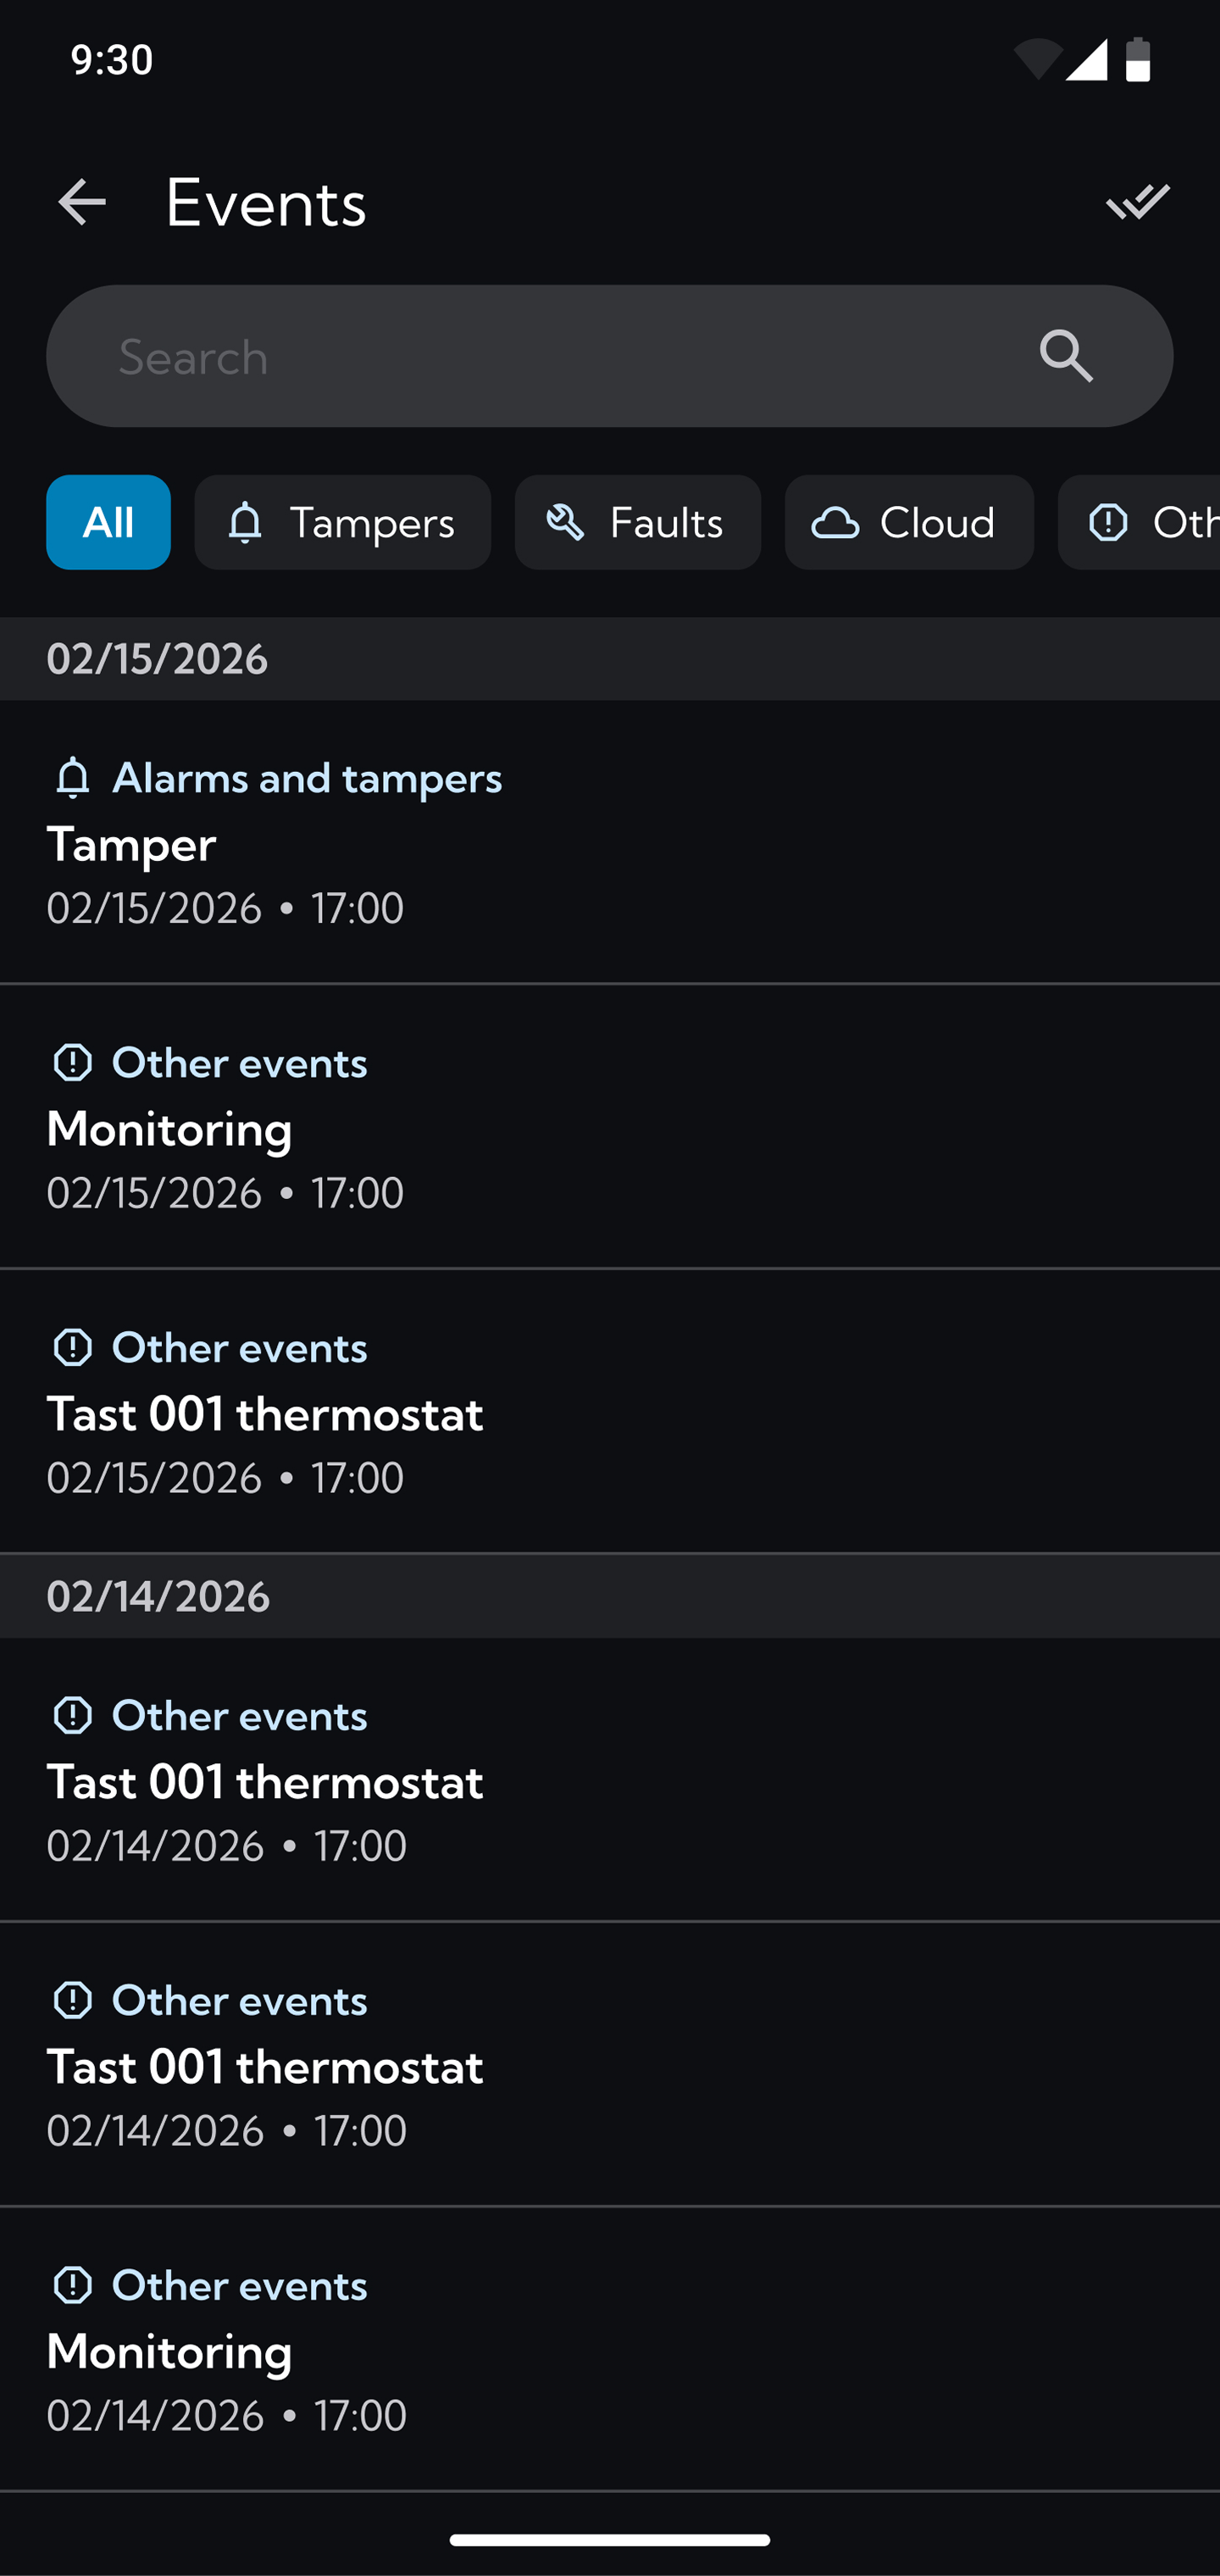
Task: Open the Monitoring event dated 02/14/2026
Action: click(610, 2350)
